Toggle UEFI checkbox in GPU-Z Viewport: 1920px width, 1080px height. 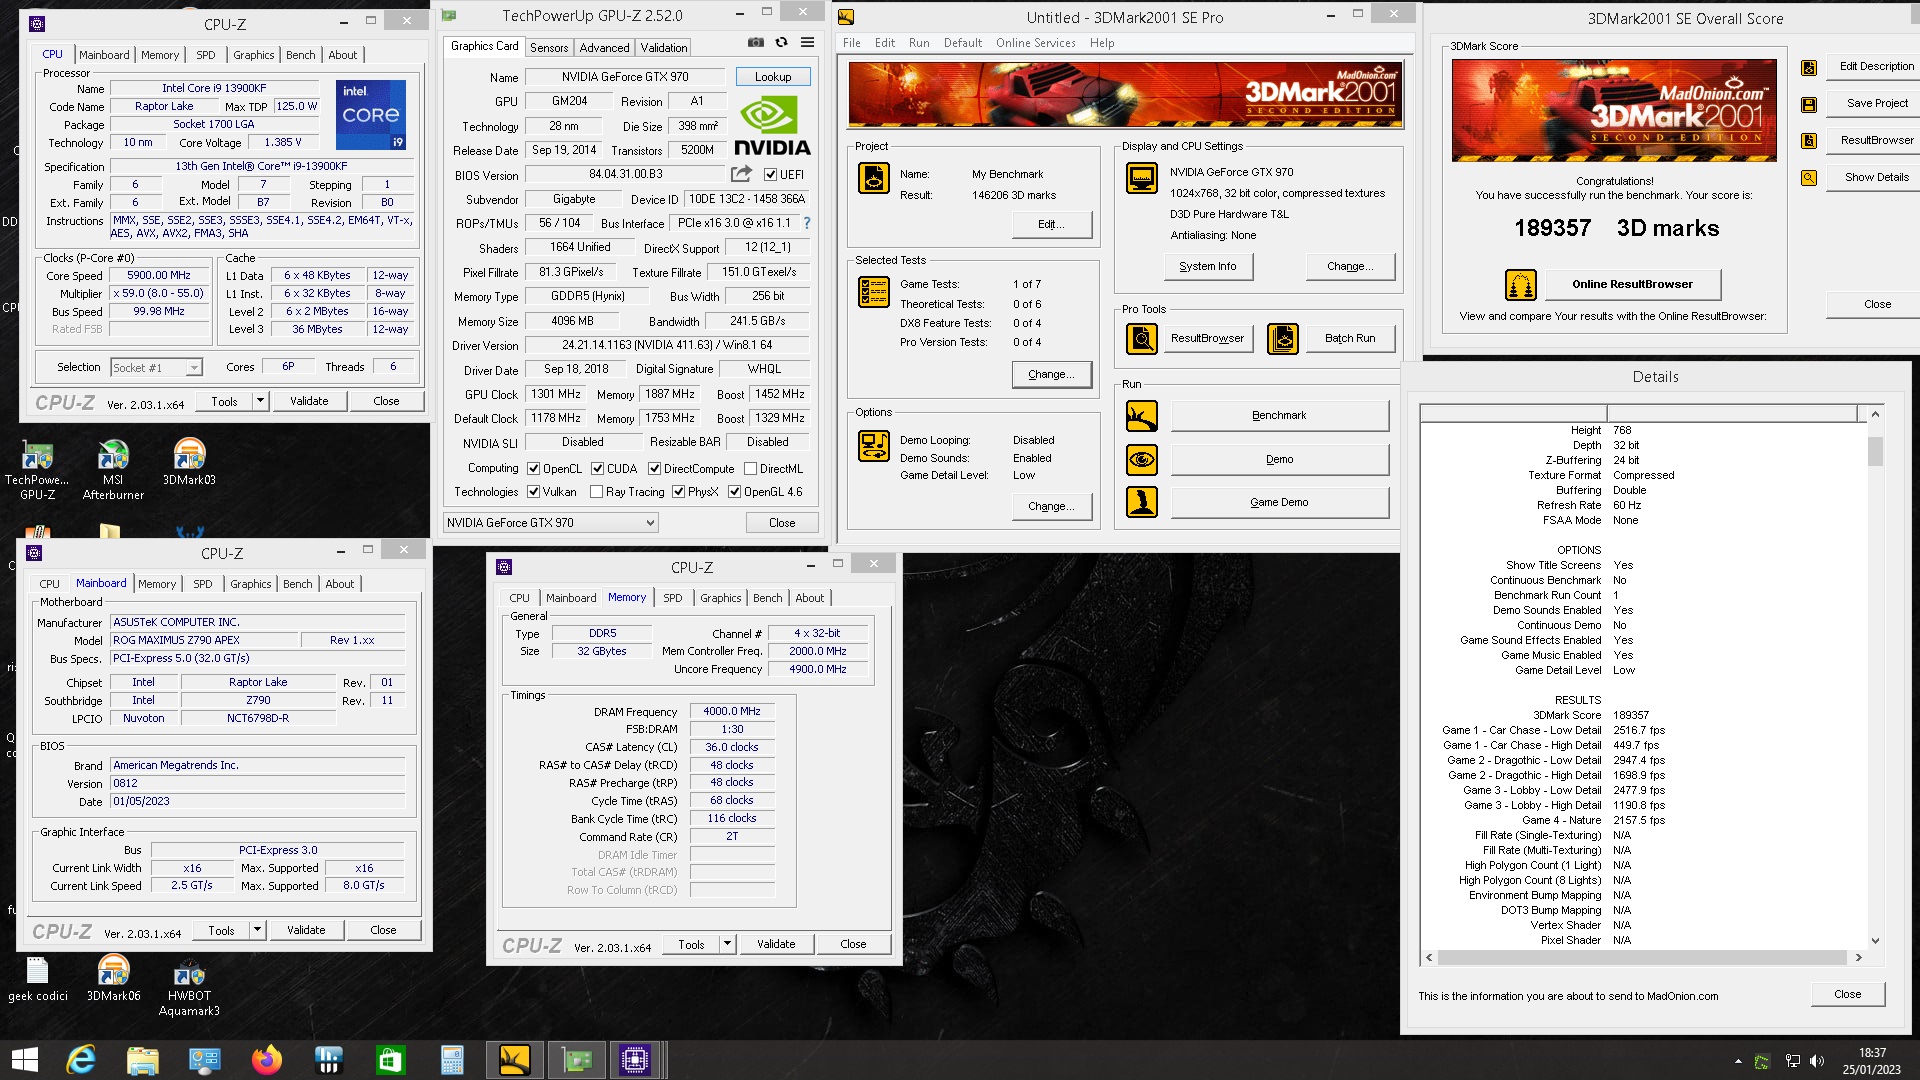click(x=770, y=174)
